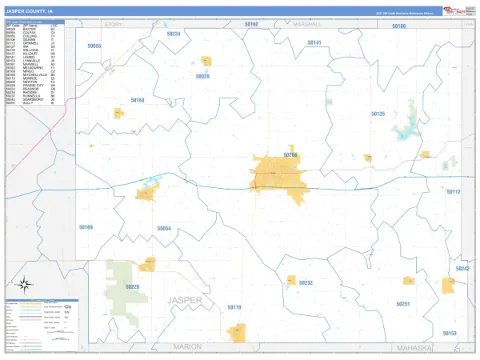This screenshot has height=360, width=480.
Task: Click the ZIP code label 50234
Action: click(x=173, y=34)
